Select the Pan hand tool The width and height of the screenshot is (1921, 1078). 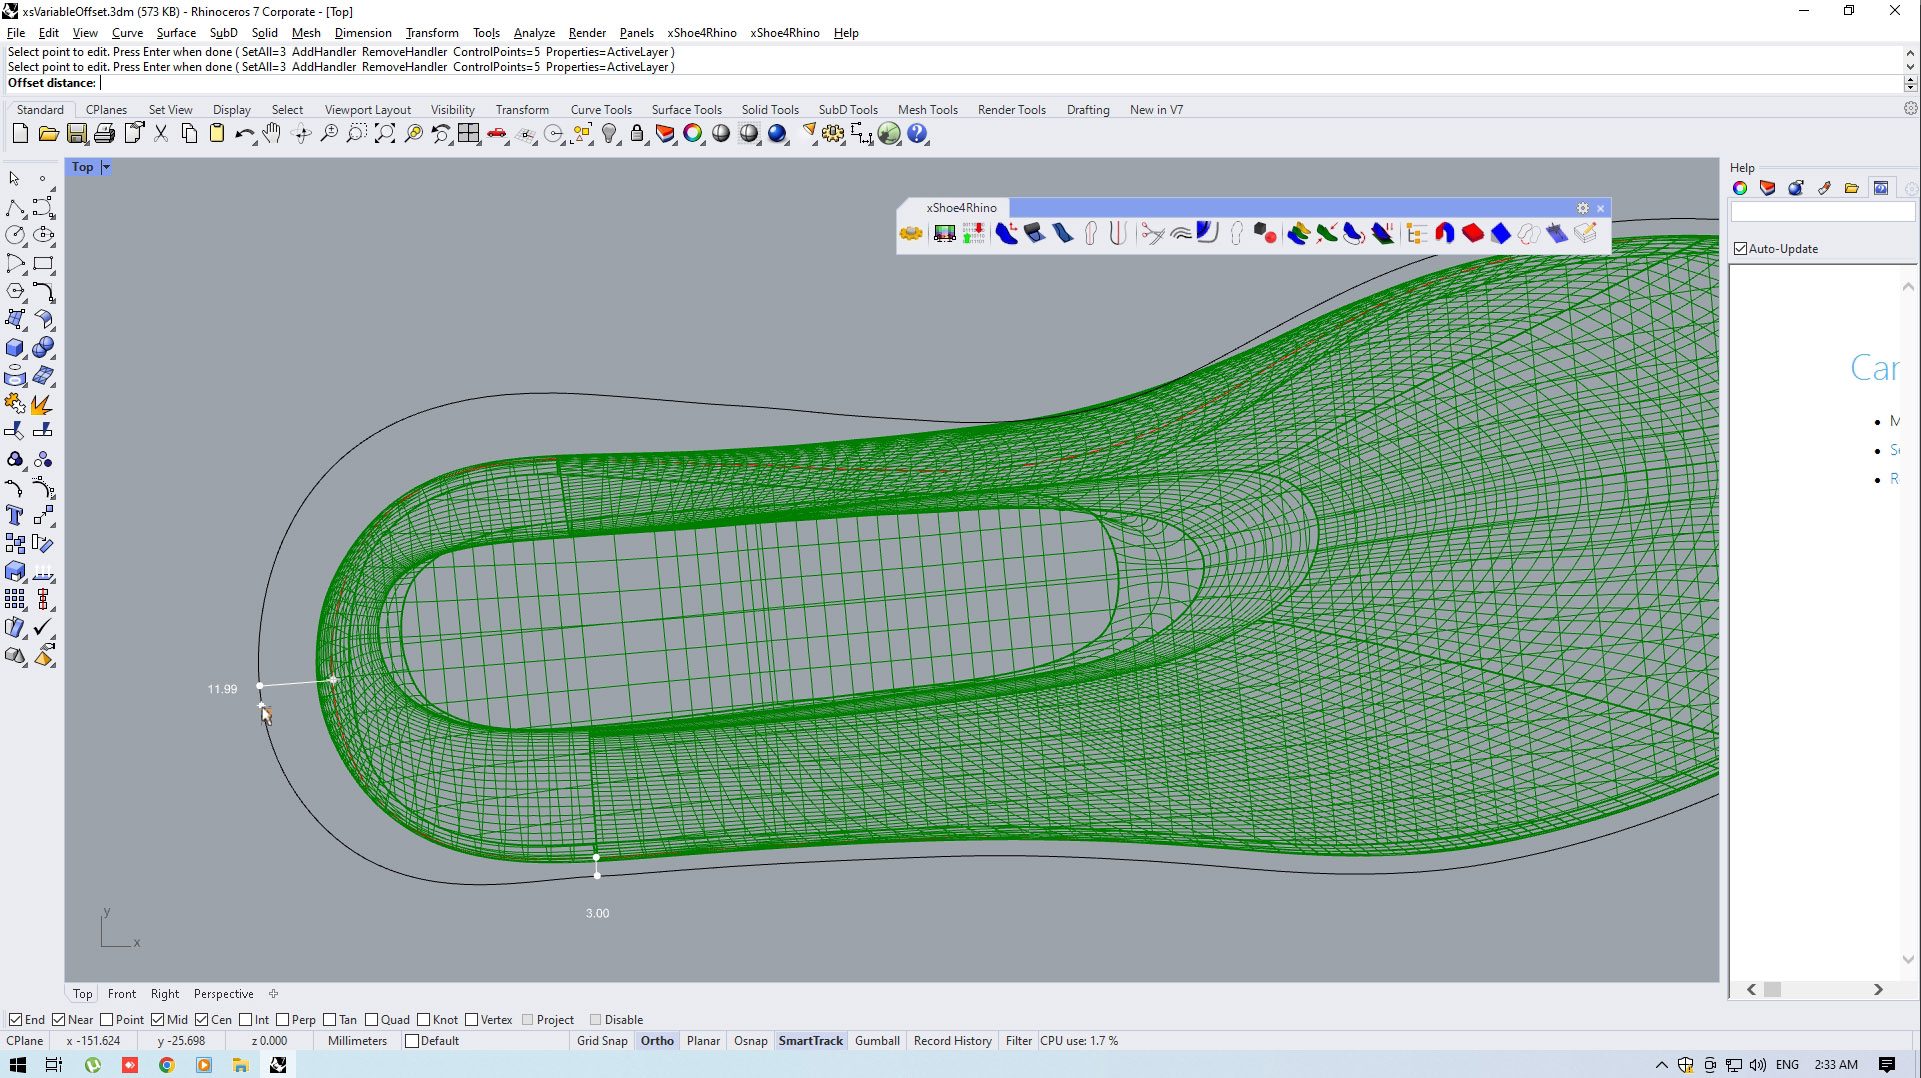pyautogui.click(x=272, y=134)
